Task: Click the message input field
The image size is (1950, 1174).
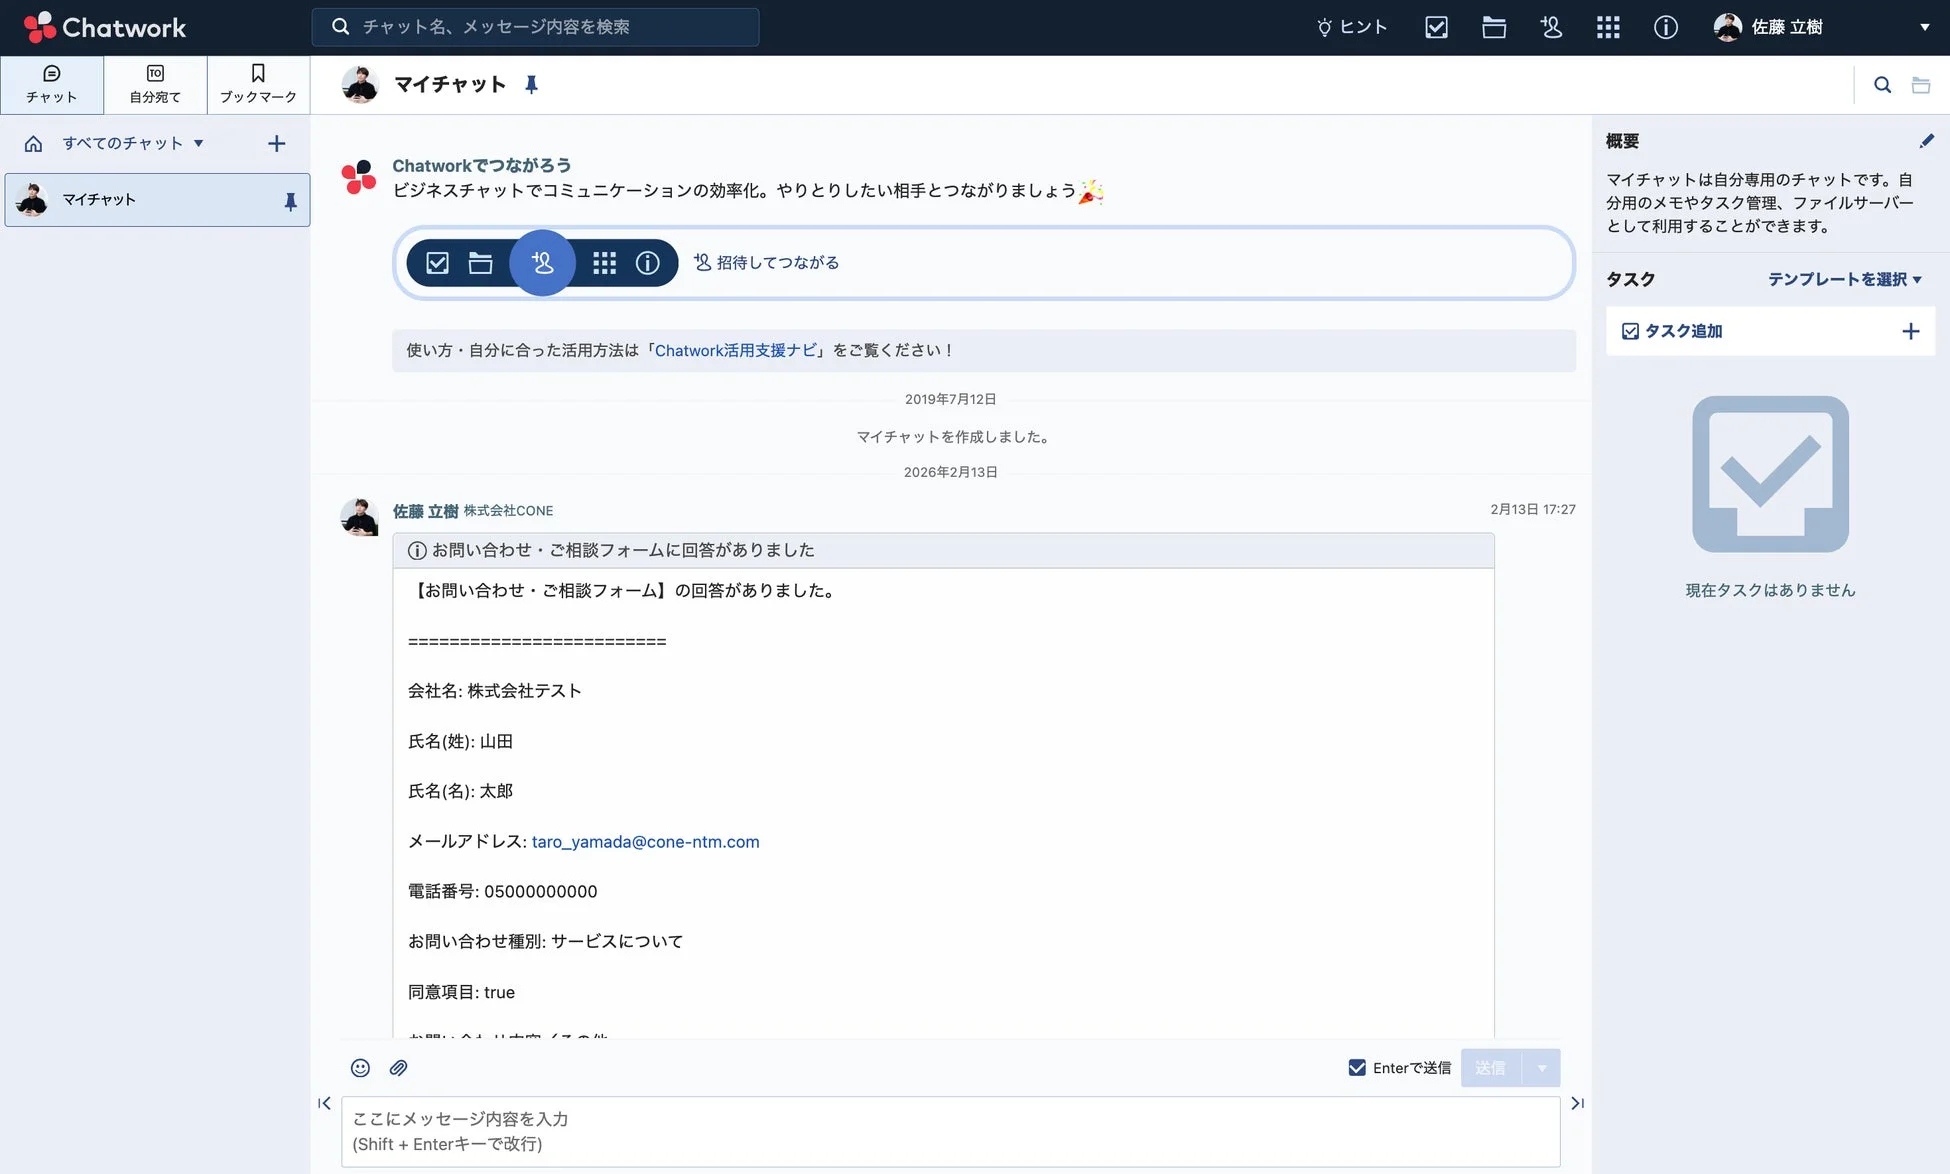Action: click(950, 1130)
